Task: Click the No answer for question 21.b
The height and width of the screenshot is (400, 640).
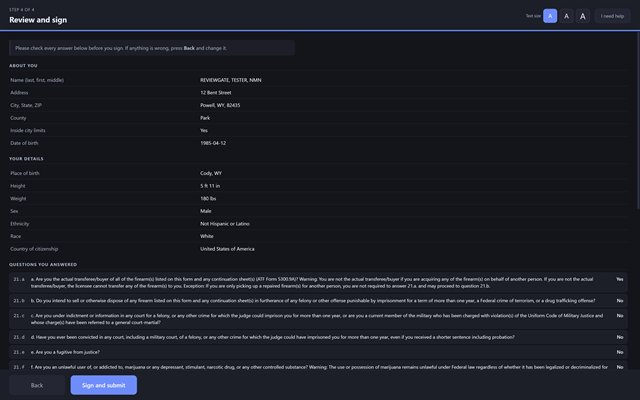Action: (620, 301)
